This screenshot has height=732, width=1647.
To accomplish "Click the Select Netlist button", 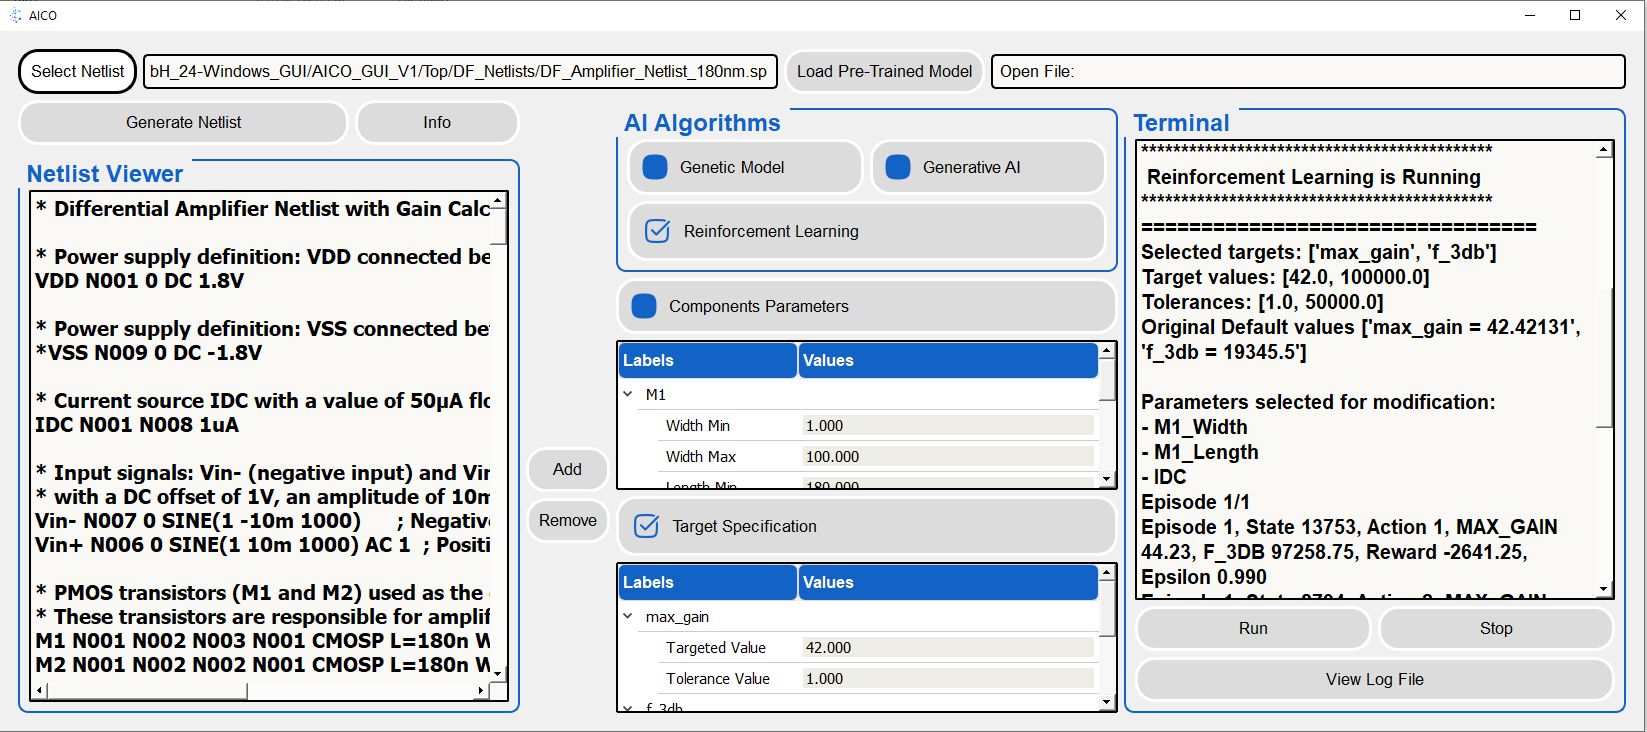I will (x=77, y=71).
